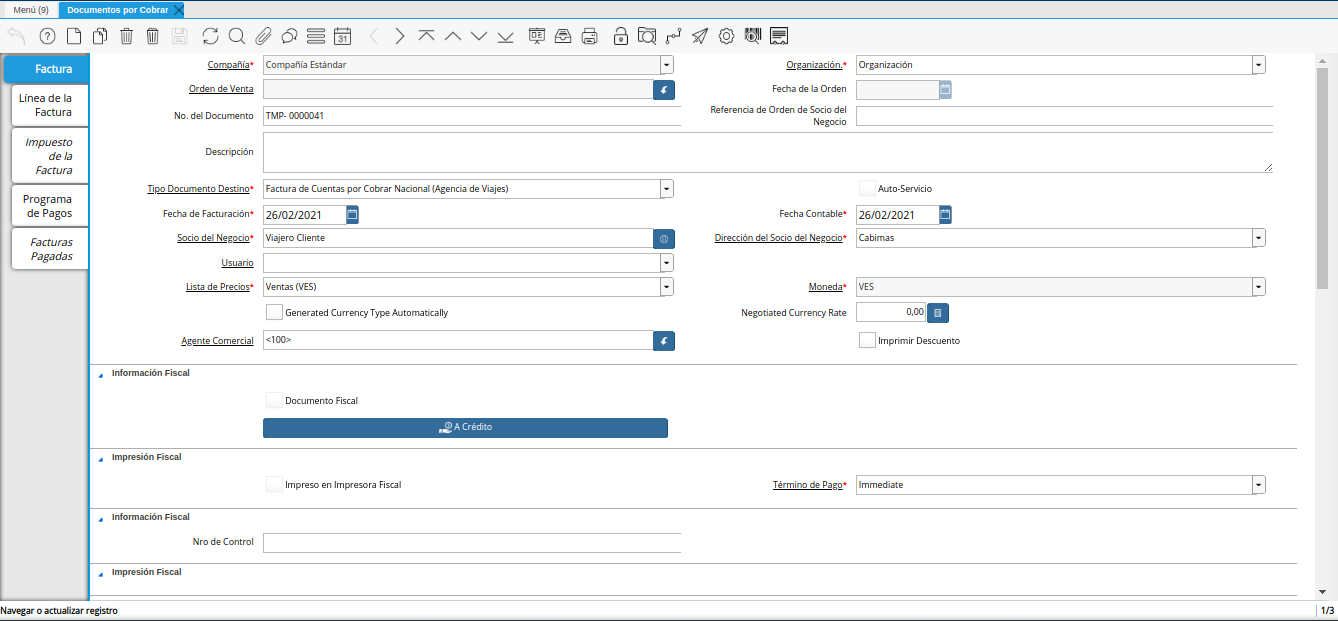The image size is (1338, 621).
Task: Open the gear process icon
Action: [726, 36]
